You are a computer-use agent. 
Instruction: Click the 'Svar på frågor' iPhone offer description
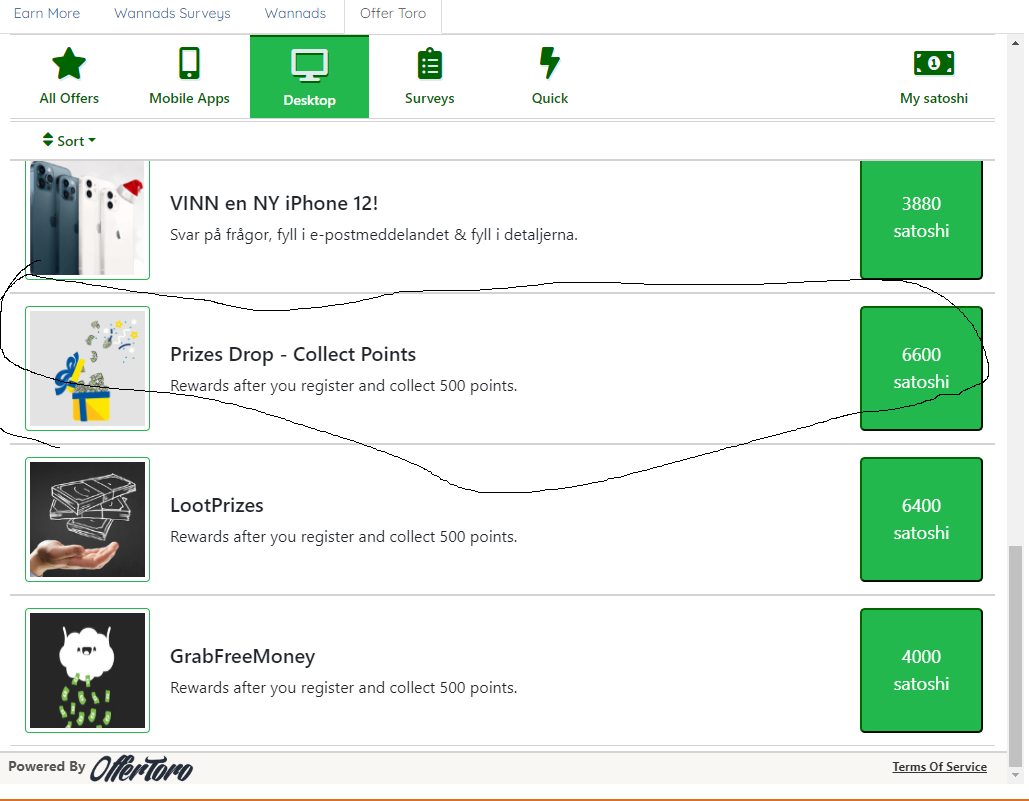tap(373, 235)
